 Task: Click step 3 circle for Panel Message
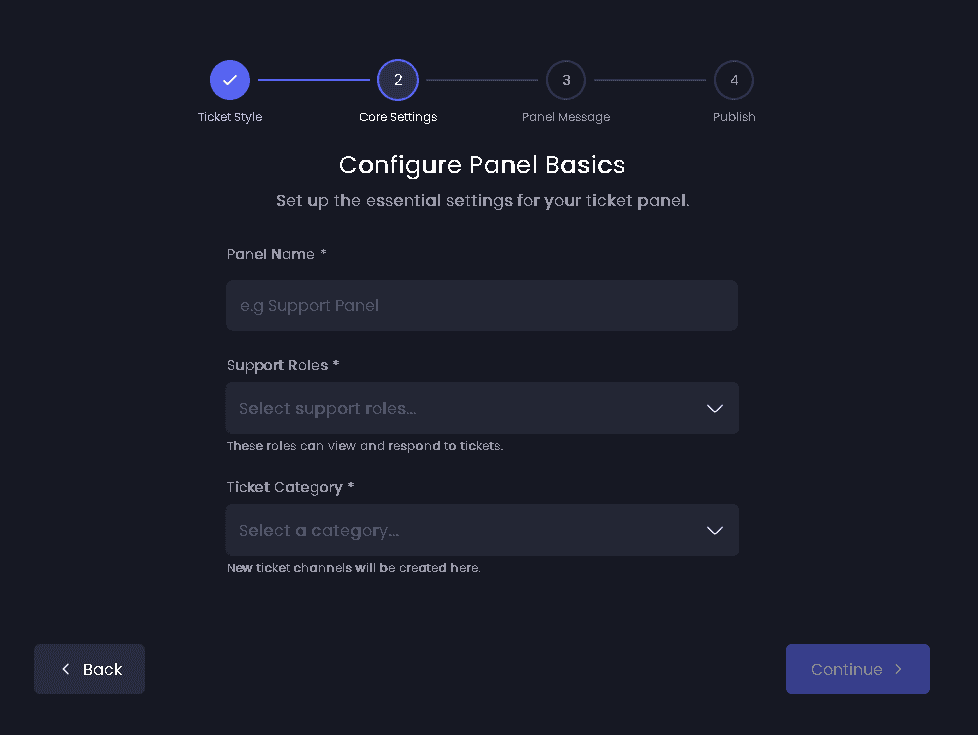(x=566, y=79)
